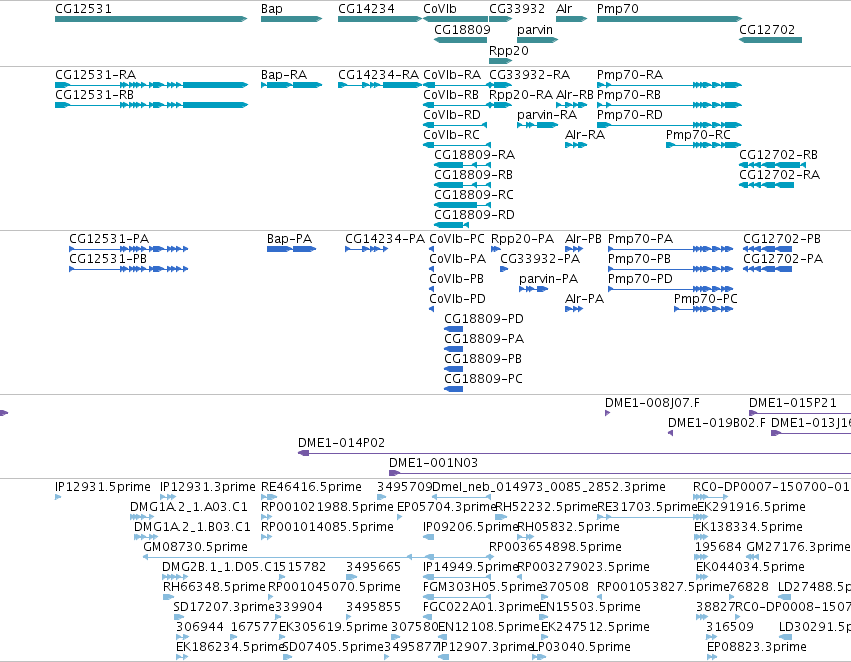Click clone DME1-008J07.F

point(607,413)
